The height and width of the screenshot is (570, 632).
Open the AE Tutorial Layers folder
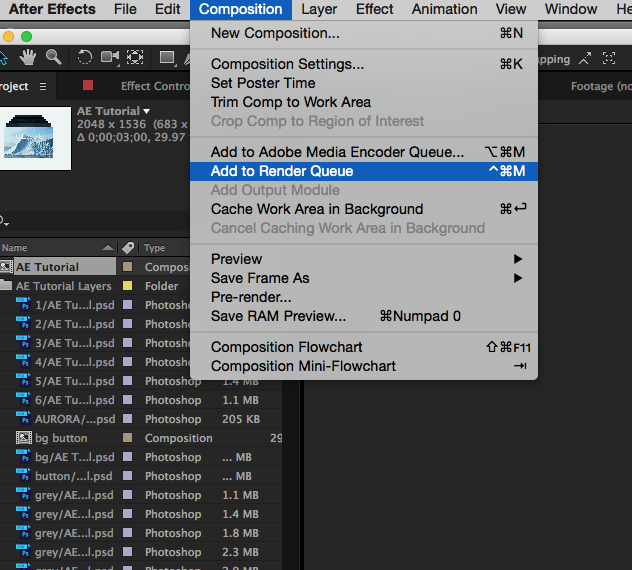[63, 286]
